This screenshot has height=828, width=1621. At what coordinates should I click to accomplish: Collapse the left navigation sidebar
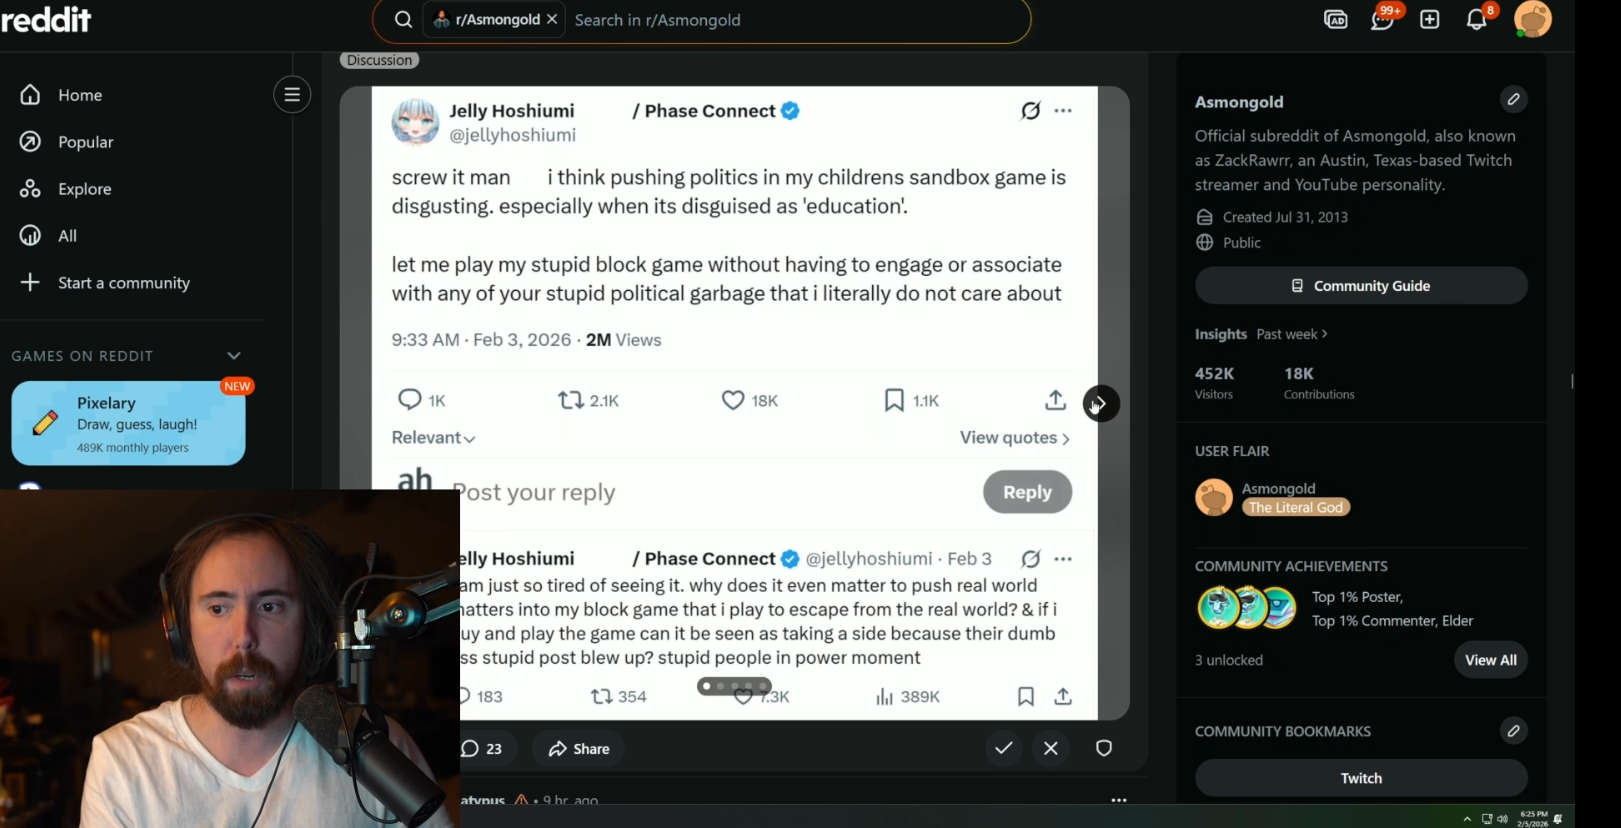click(292, 95)
